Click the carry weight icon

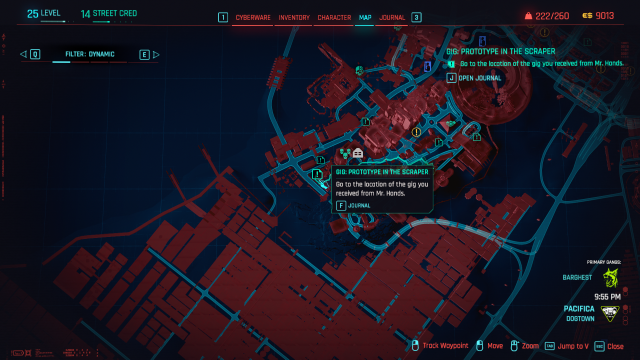point(528,16)
